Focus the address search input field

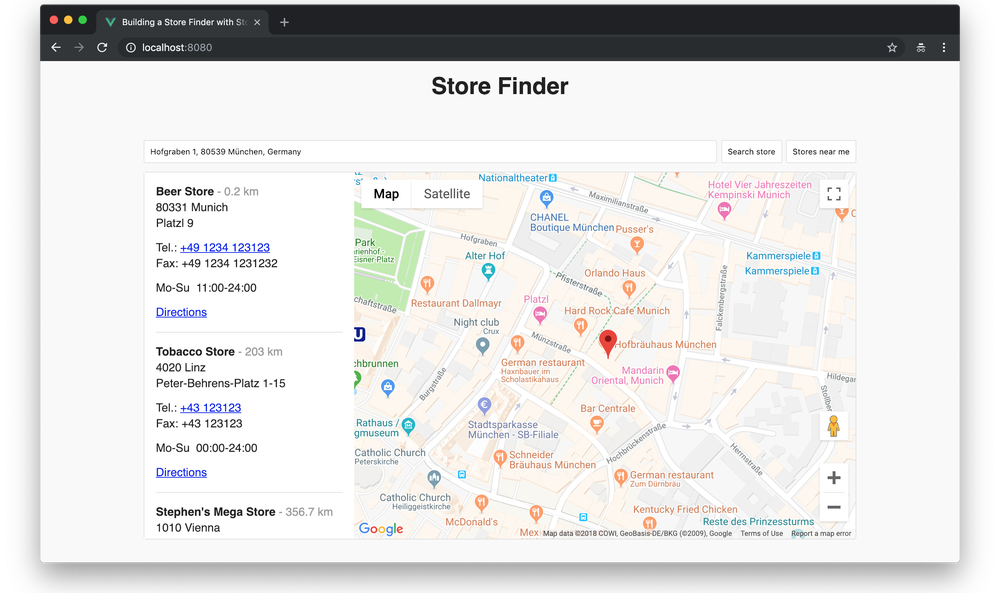tap(430, 152)
